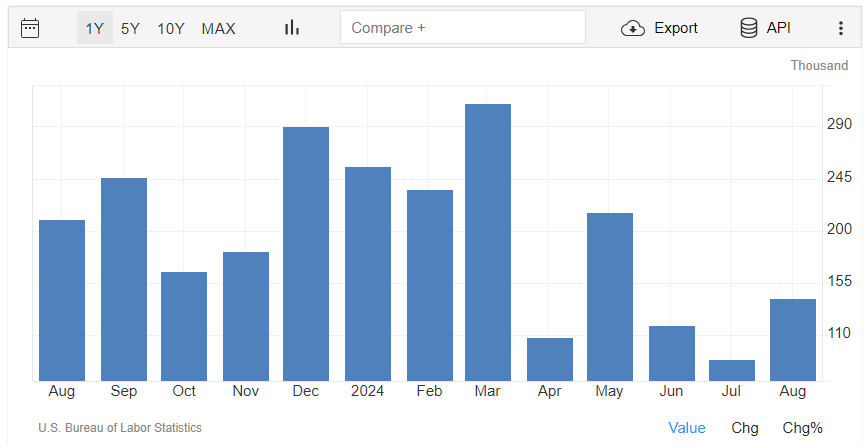The height and width of the screenshot is (445, 868).
Task: Click the October bar in the chart
Action: pyautogui.click(x=184, y=327)
